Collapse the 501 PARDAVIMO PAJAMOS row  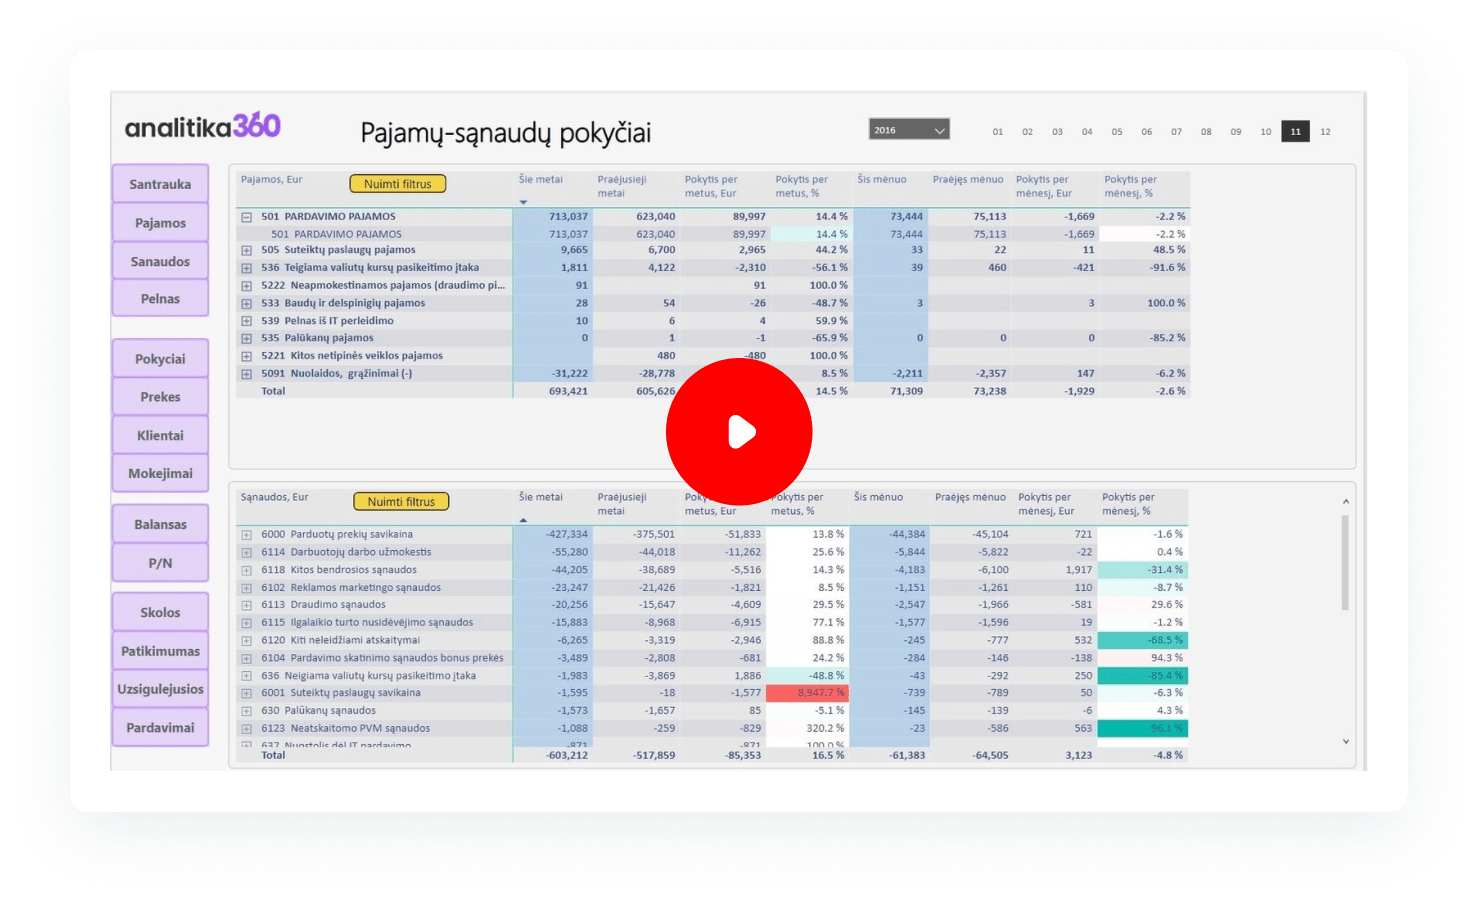(x=246, y=217)
